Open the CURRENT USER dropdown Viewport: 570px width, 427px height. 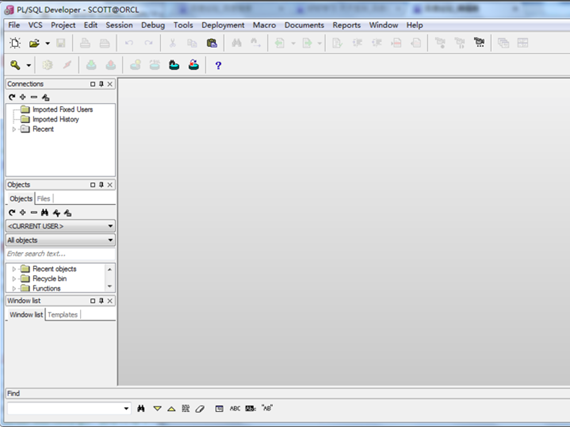60,226
